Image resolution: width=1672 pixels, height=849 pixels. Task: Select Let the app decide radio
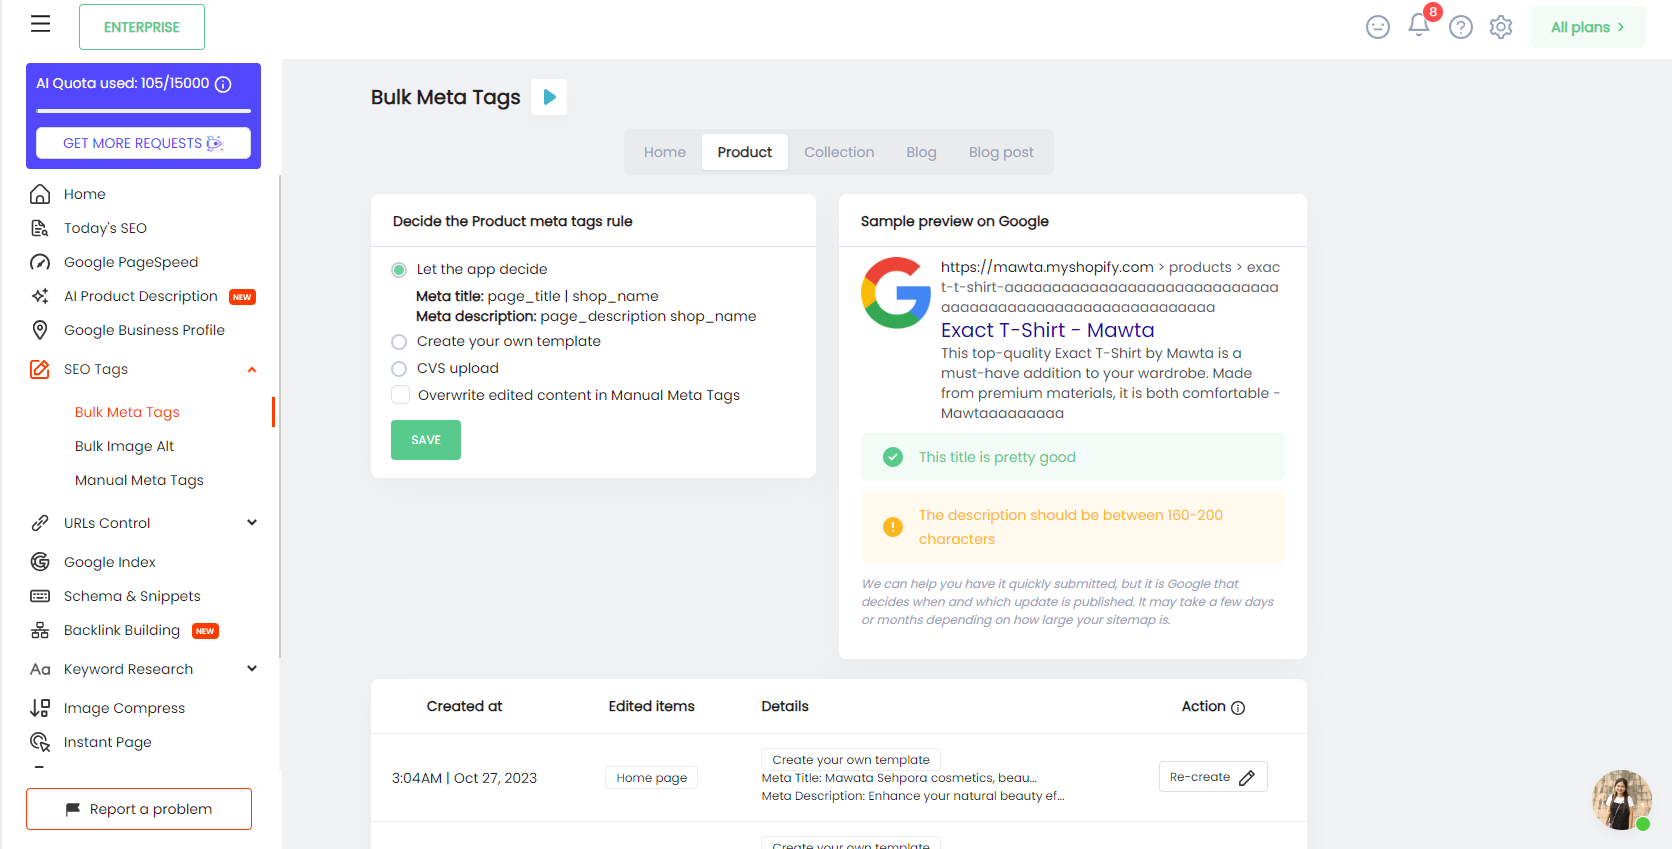[399, 270]
